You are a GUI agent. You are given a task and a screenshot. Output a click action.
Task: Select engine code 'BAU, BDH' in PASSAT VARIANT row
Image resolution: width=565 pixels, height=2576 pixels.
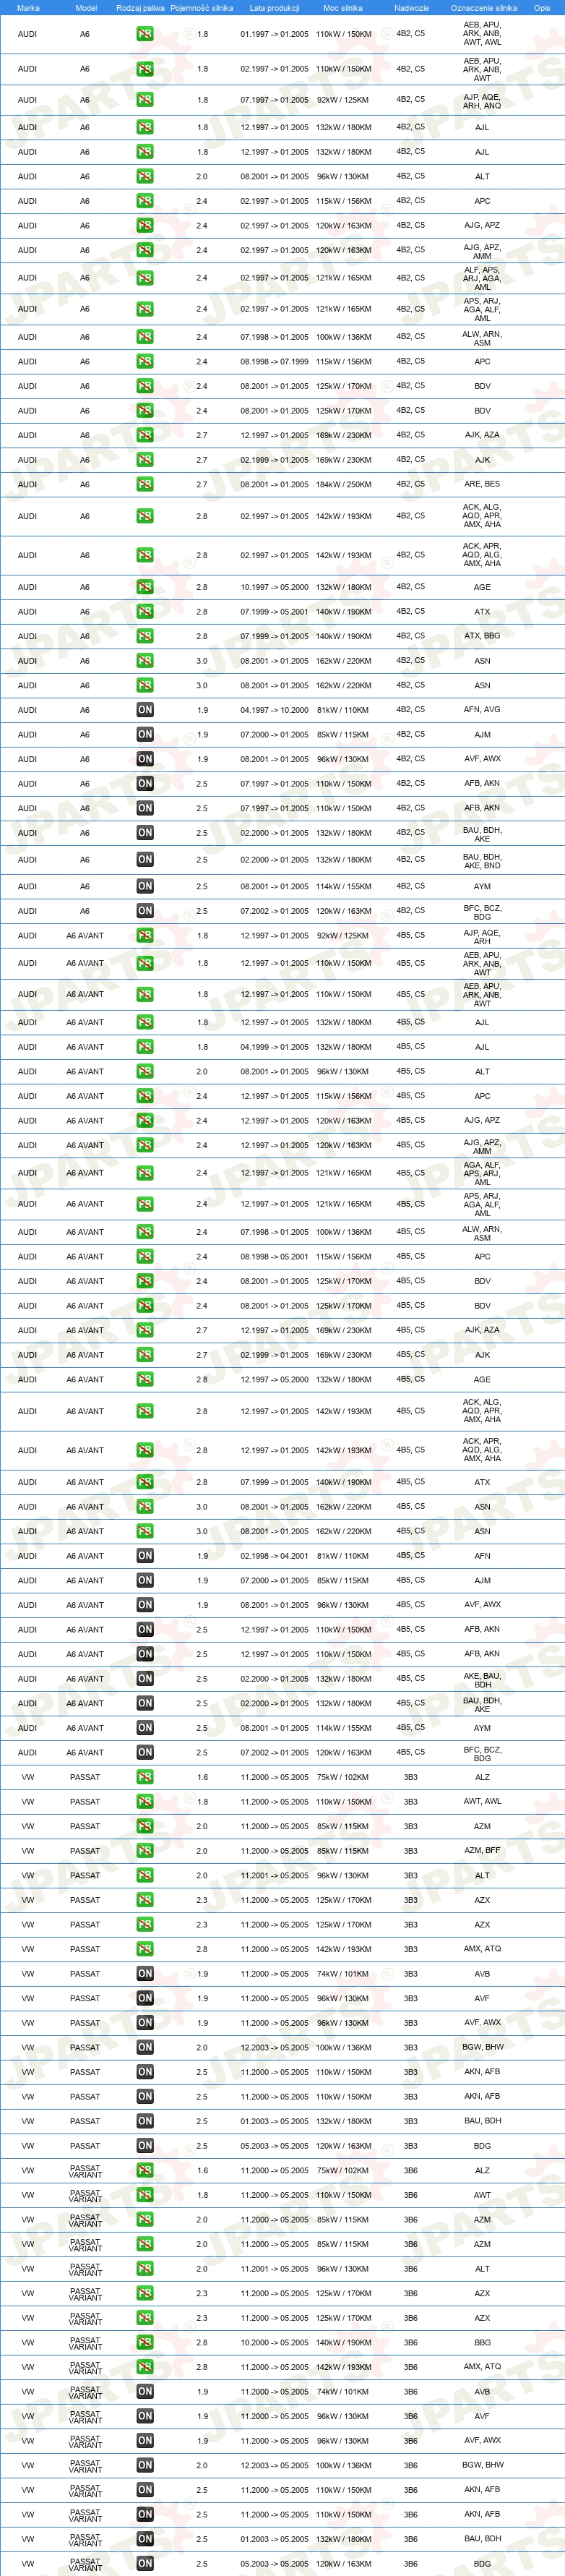tap(482, 2539)
